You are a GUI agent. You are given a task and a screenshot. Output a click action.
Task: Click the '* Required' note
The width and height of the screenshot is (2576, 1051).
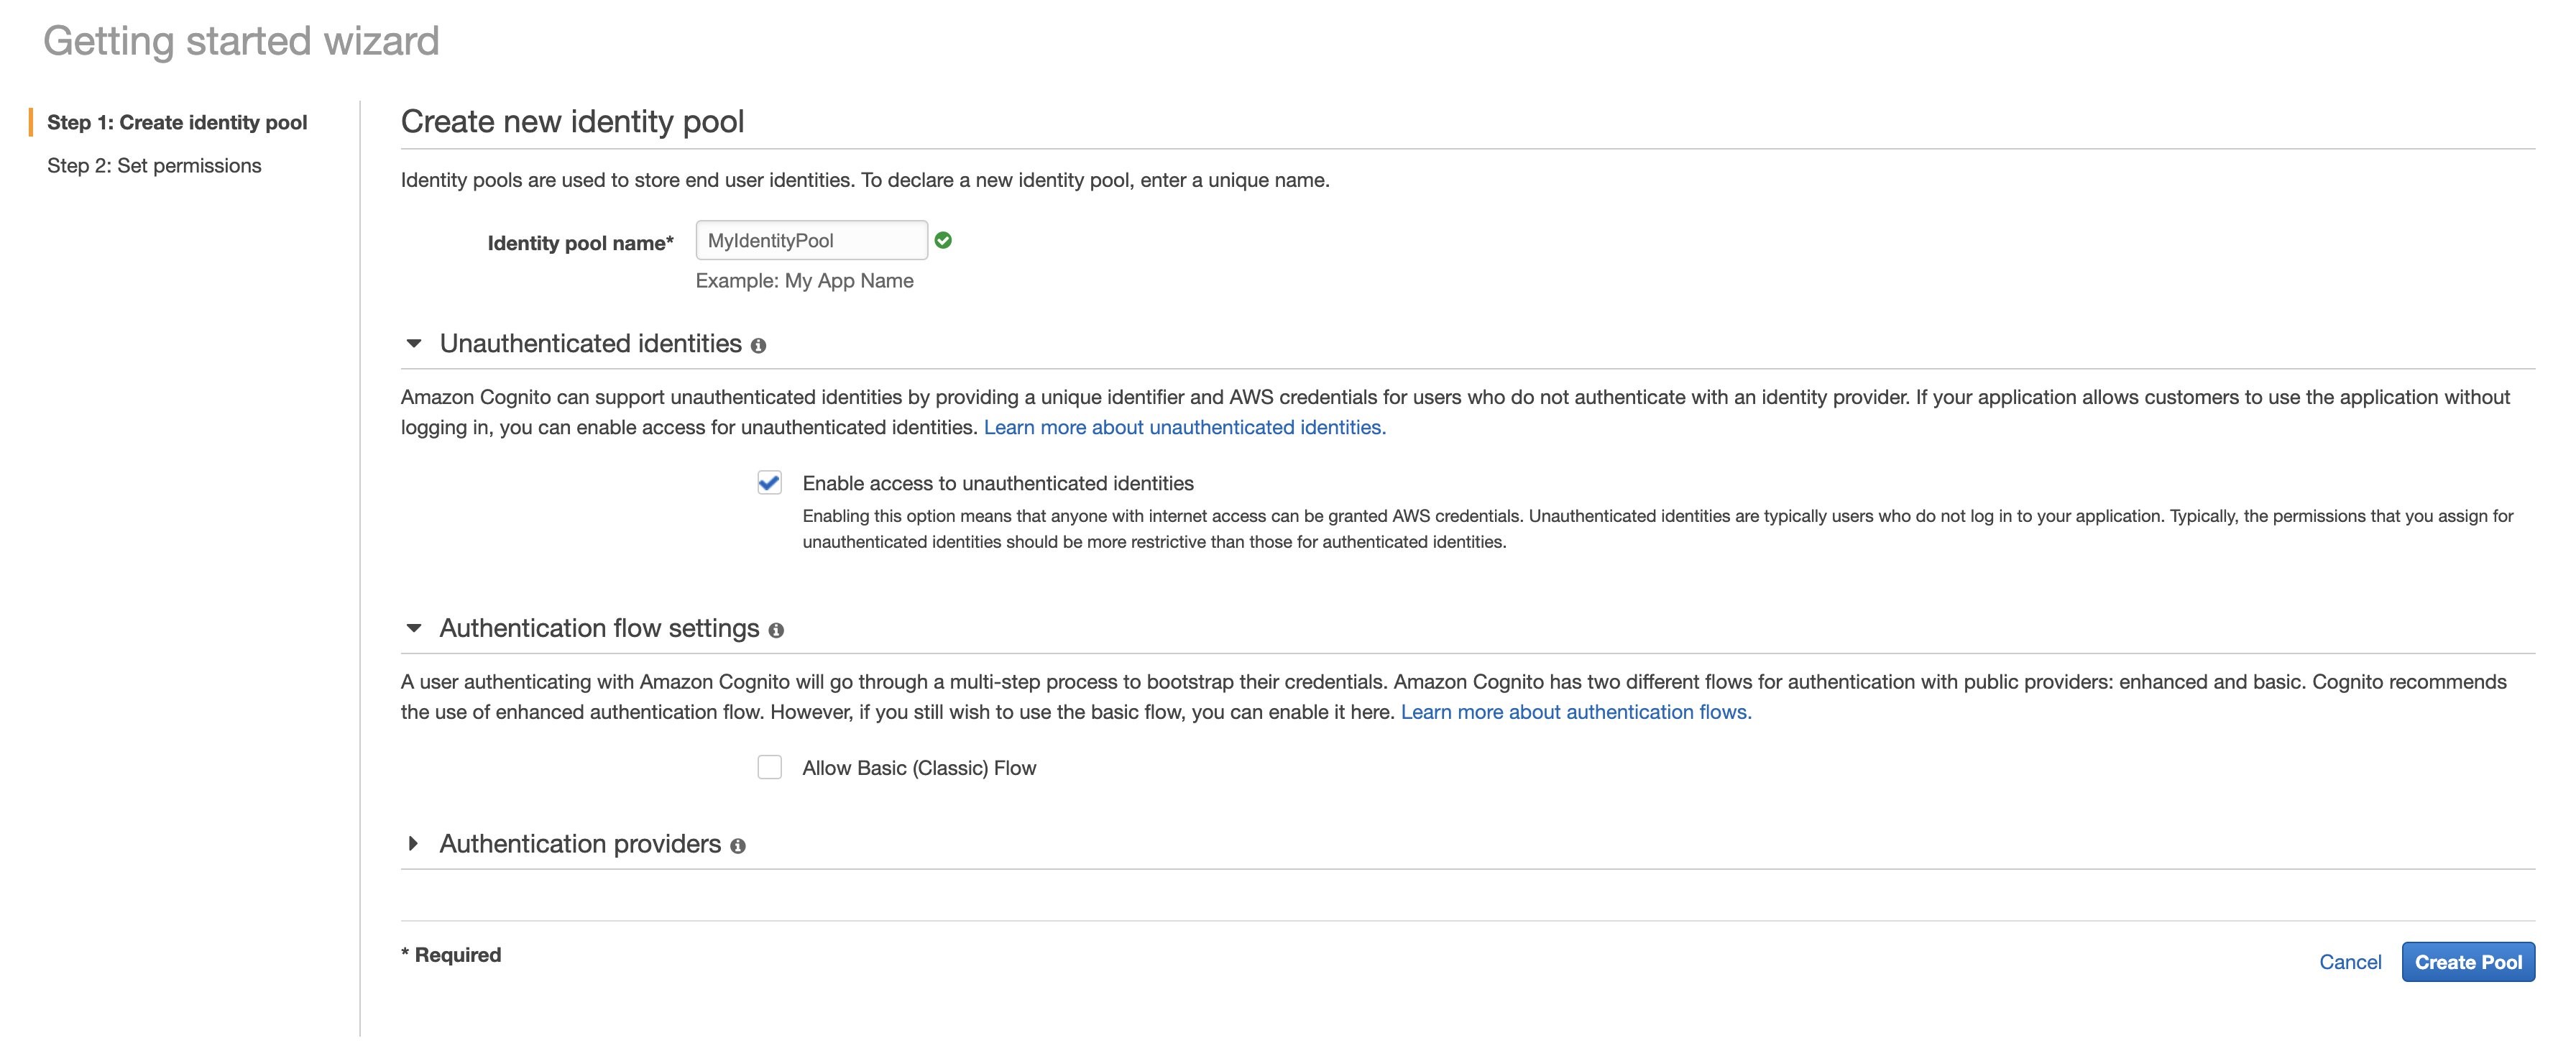(x=451, y=955)
